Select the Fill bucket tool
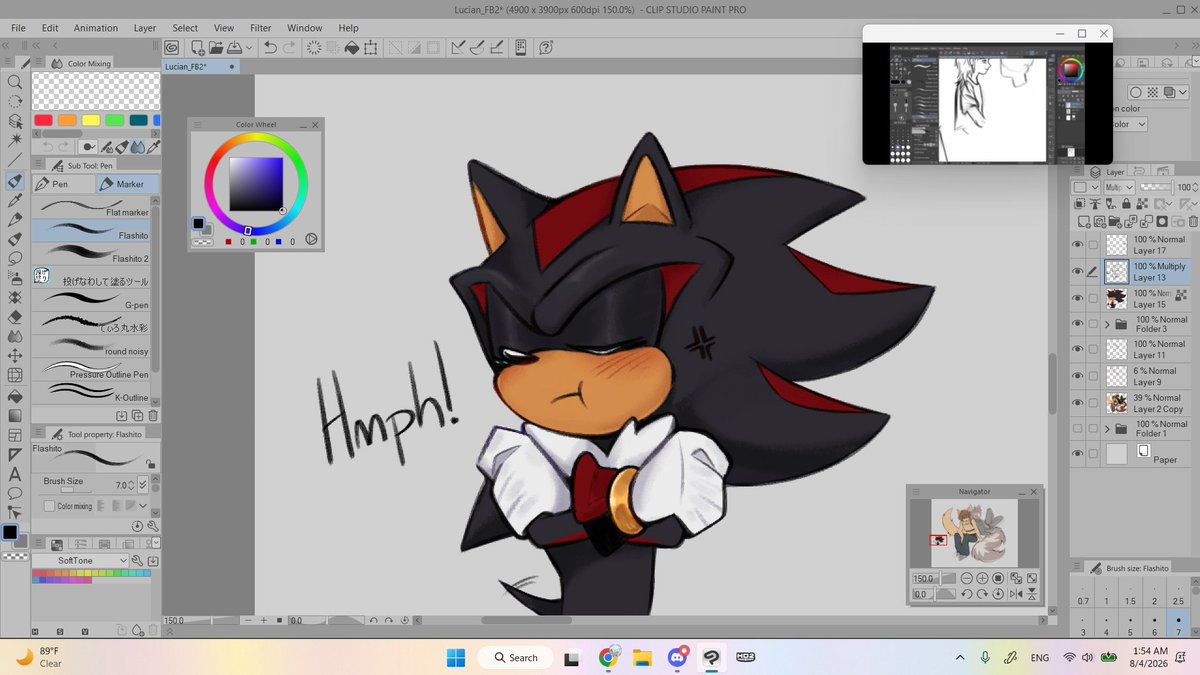 point(15,397)
